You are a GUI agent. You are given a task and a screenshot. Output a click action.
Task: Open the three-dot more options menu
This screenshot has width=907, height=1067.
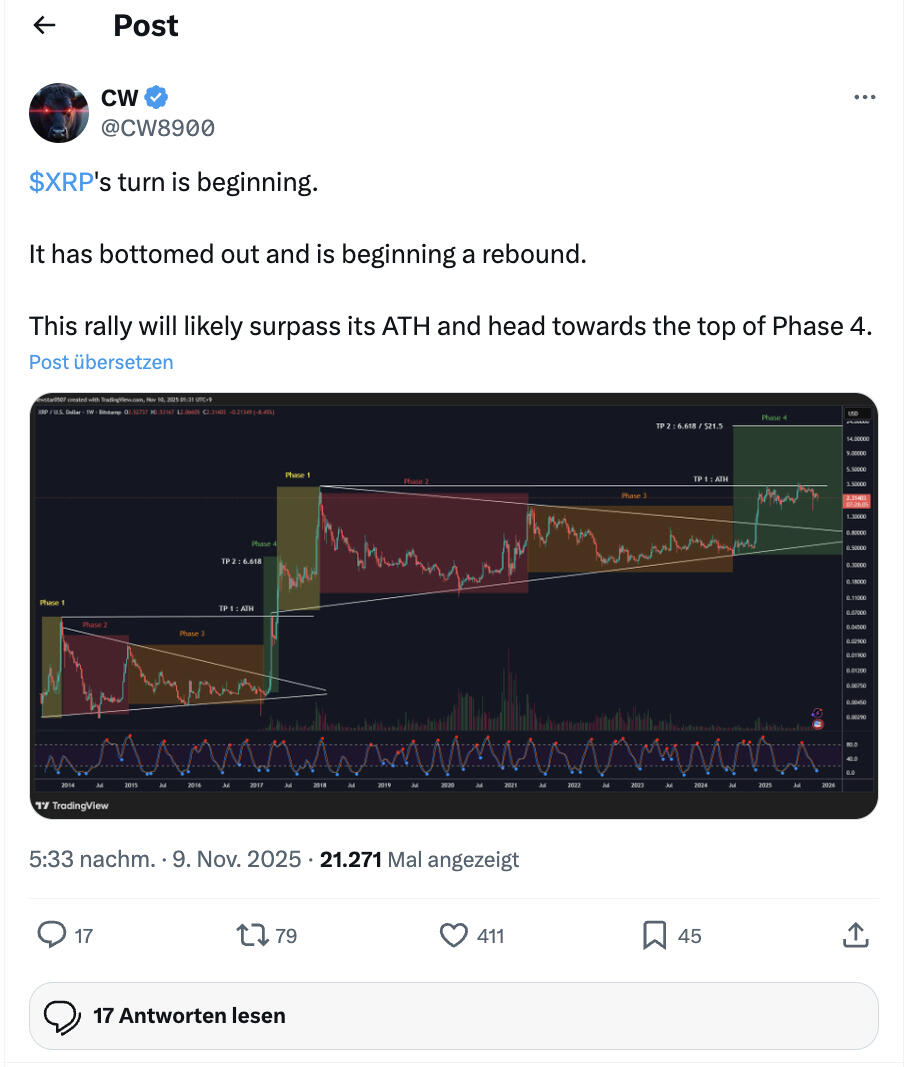click(864, 98)
